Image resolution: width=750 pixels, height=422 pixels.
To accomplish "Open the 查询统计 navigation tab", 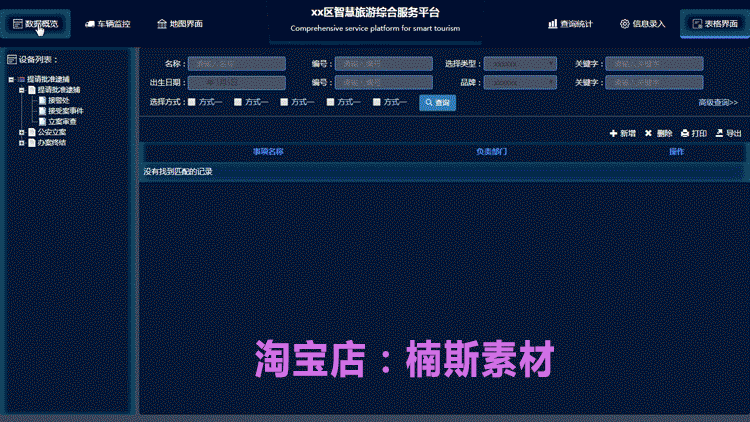I will point(570,24).
